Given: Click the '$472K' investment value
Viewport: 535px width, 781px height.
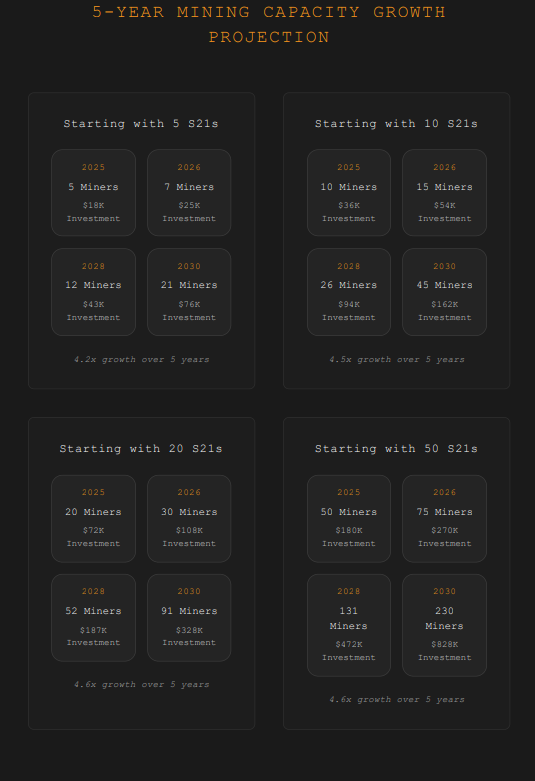Looking at the screenshot, I should pyautogui.click(x=349, y=644).
